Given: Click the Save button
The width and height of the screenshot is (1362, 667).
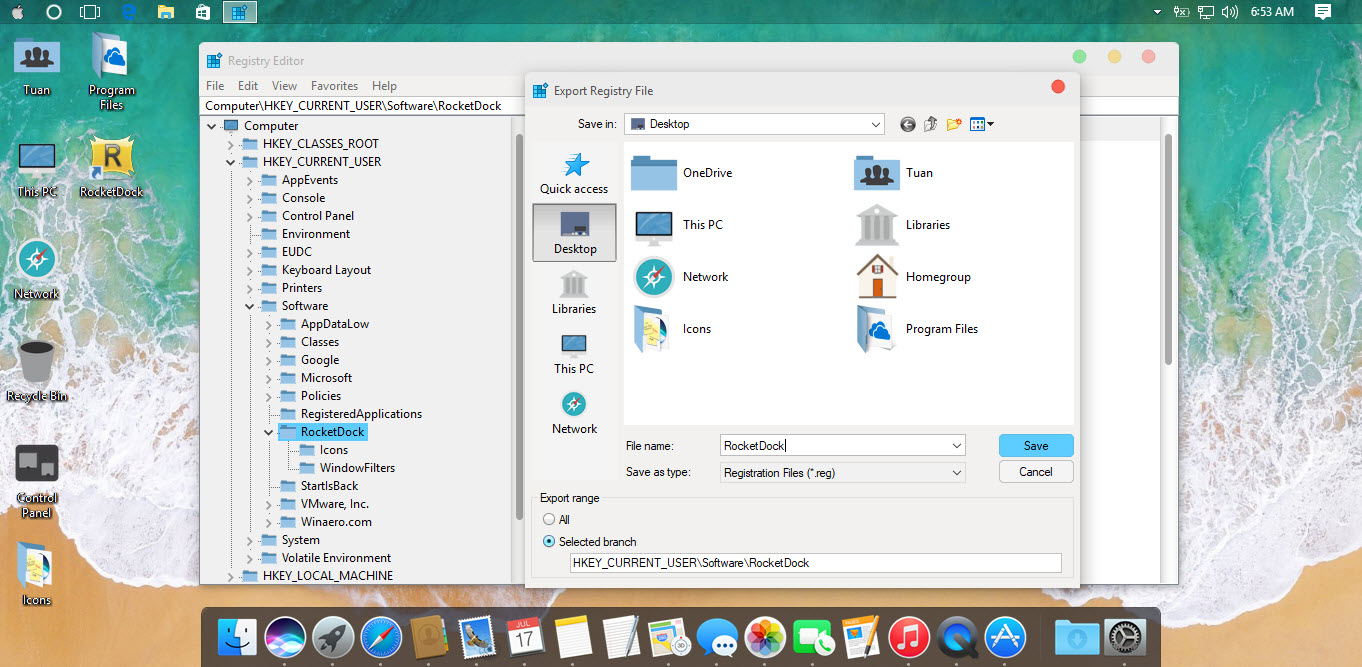Looking at the screenshot, I should [1035, 445].
